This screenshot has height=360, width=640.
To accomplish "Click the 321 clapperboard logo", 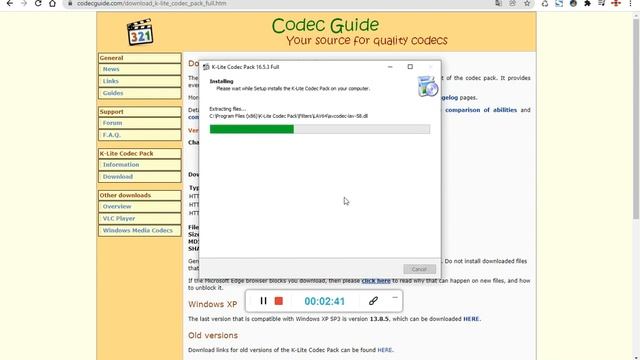I will coord(140,32).
